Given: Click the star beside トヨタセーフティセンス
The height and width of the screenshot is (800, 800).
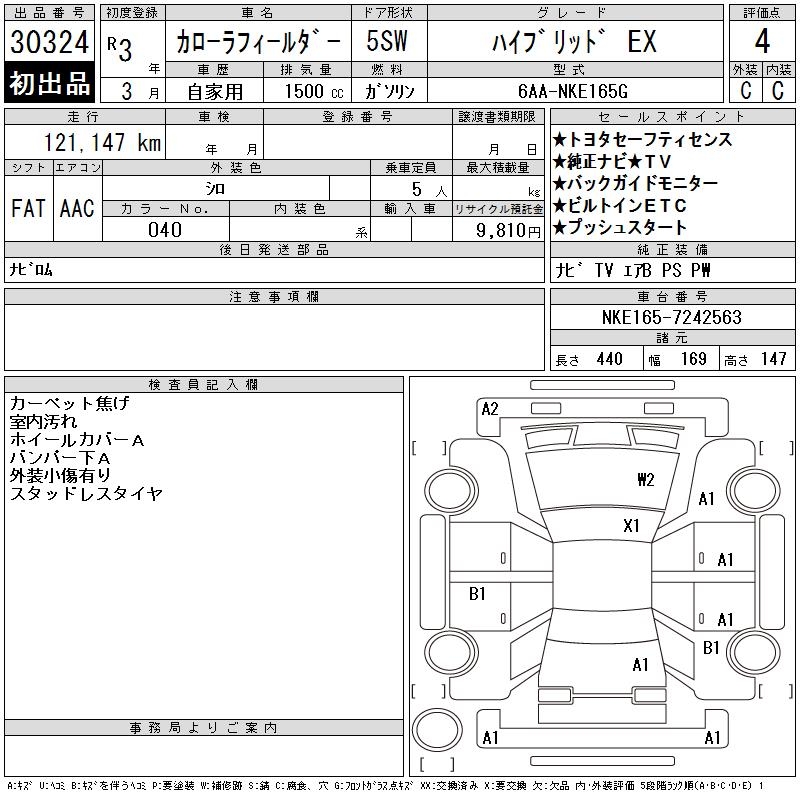Looking at the screenshot, I should (x=560, y=140).
